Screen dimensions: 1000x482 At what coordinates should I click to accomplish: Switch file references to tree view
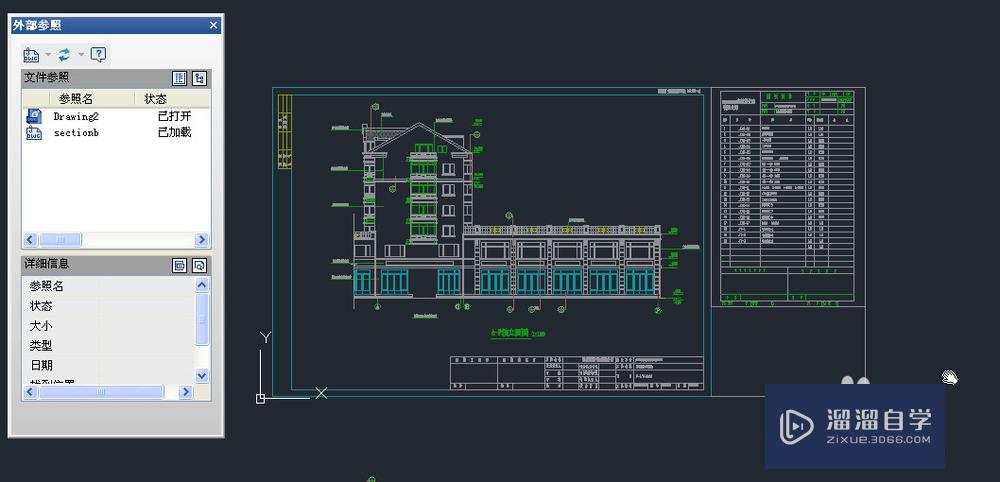(199, 78)
